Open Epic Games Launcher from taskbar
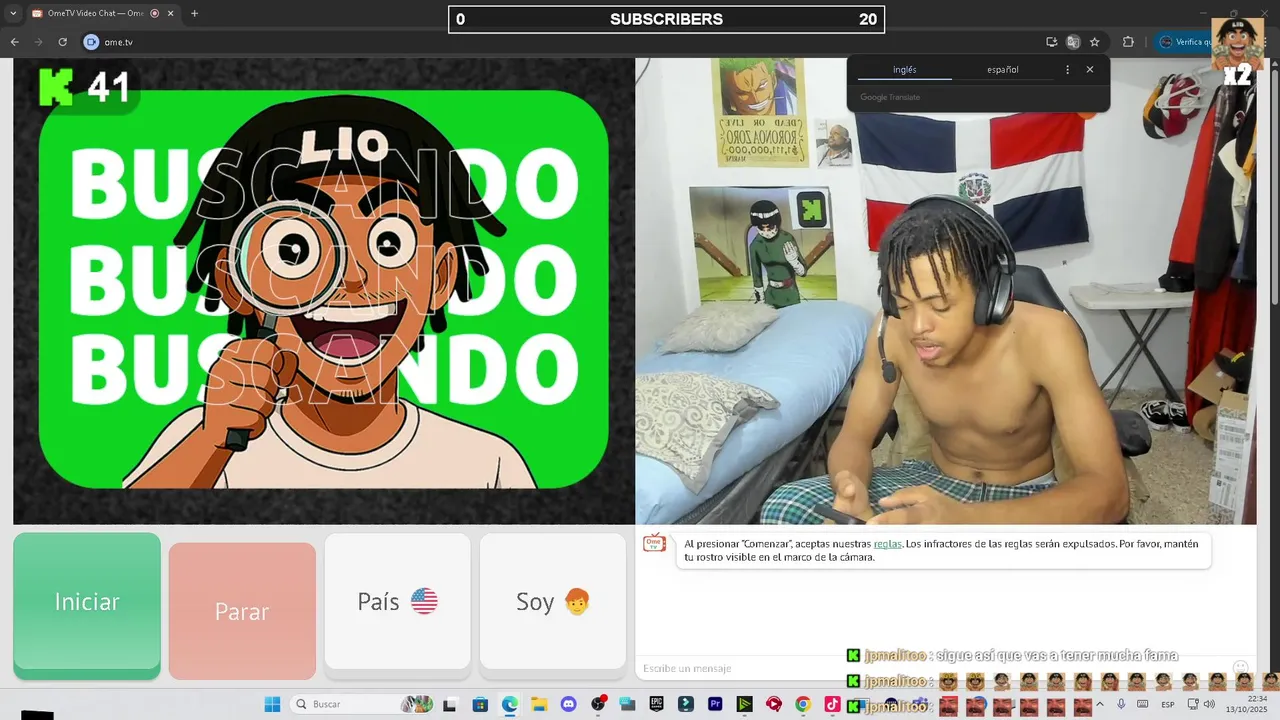Image resolution: width=1280 pixels, height=720 pixels. [x=656, y=704]
